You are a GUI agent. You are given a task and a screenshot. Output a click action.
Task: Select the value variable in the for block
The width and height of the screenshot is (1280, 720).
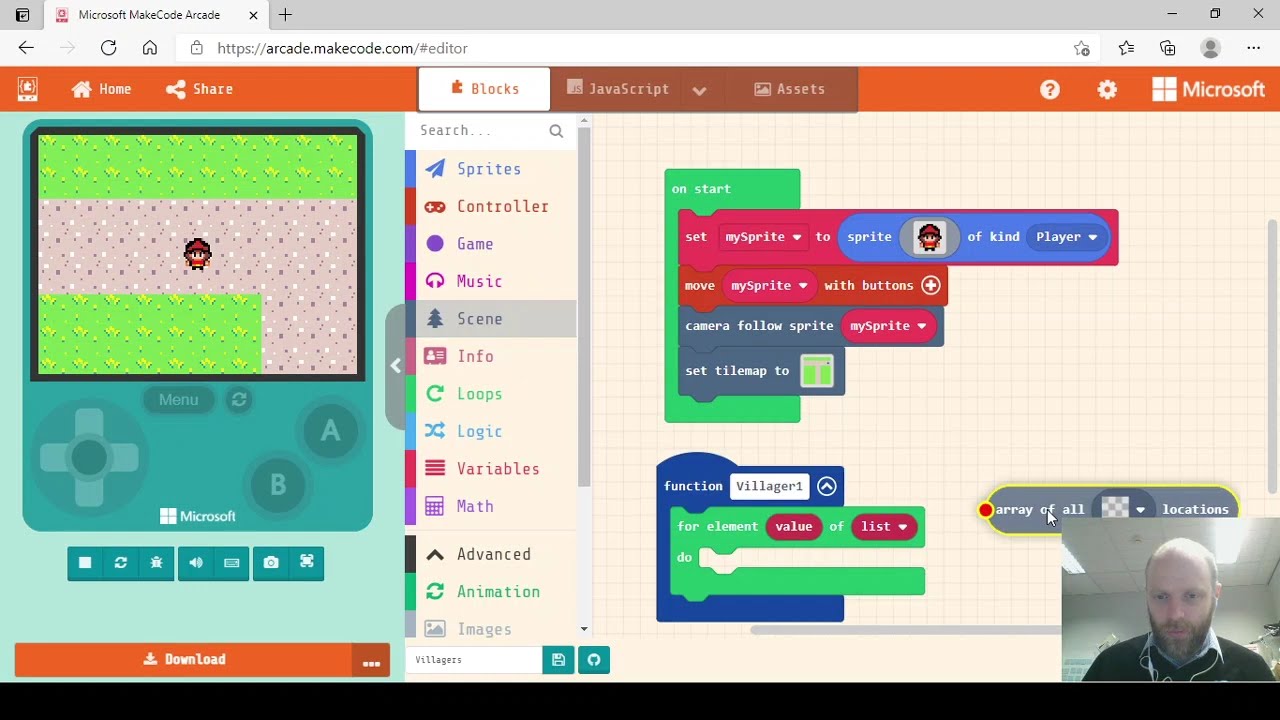point(794,527)
